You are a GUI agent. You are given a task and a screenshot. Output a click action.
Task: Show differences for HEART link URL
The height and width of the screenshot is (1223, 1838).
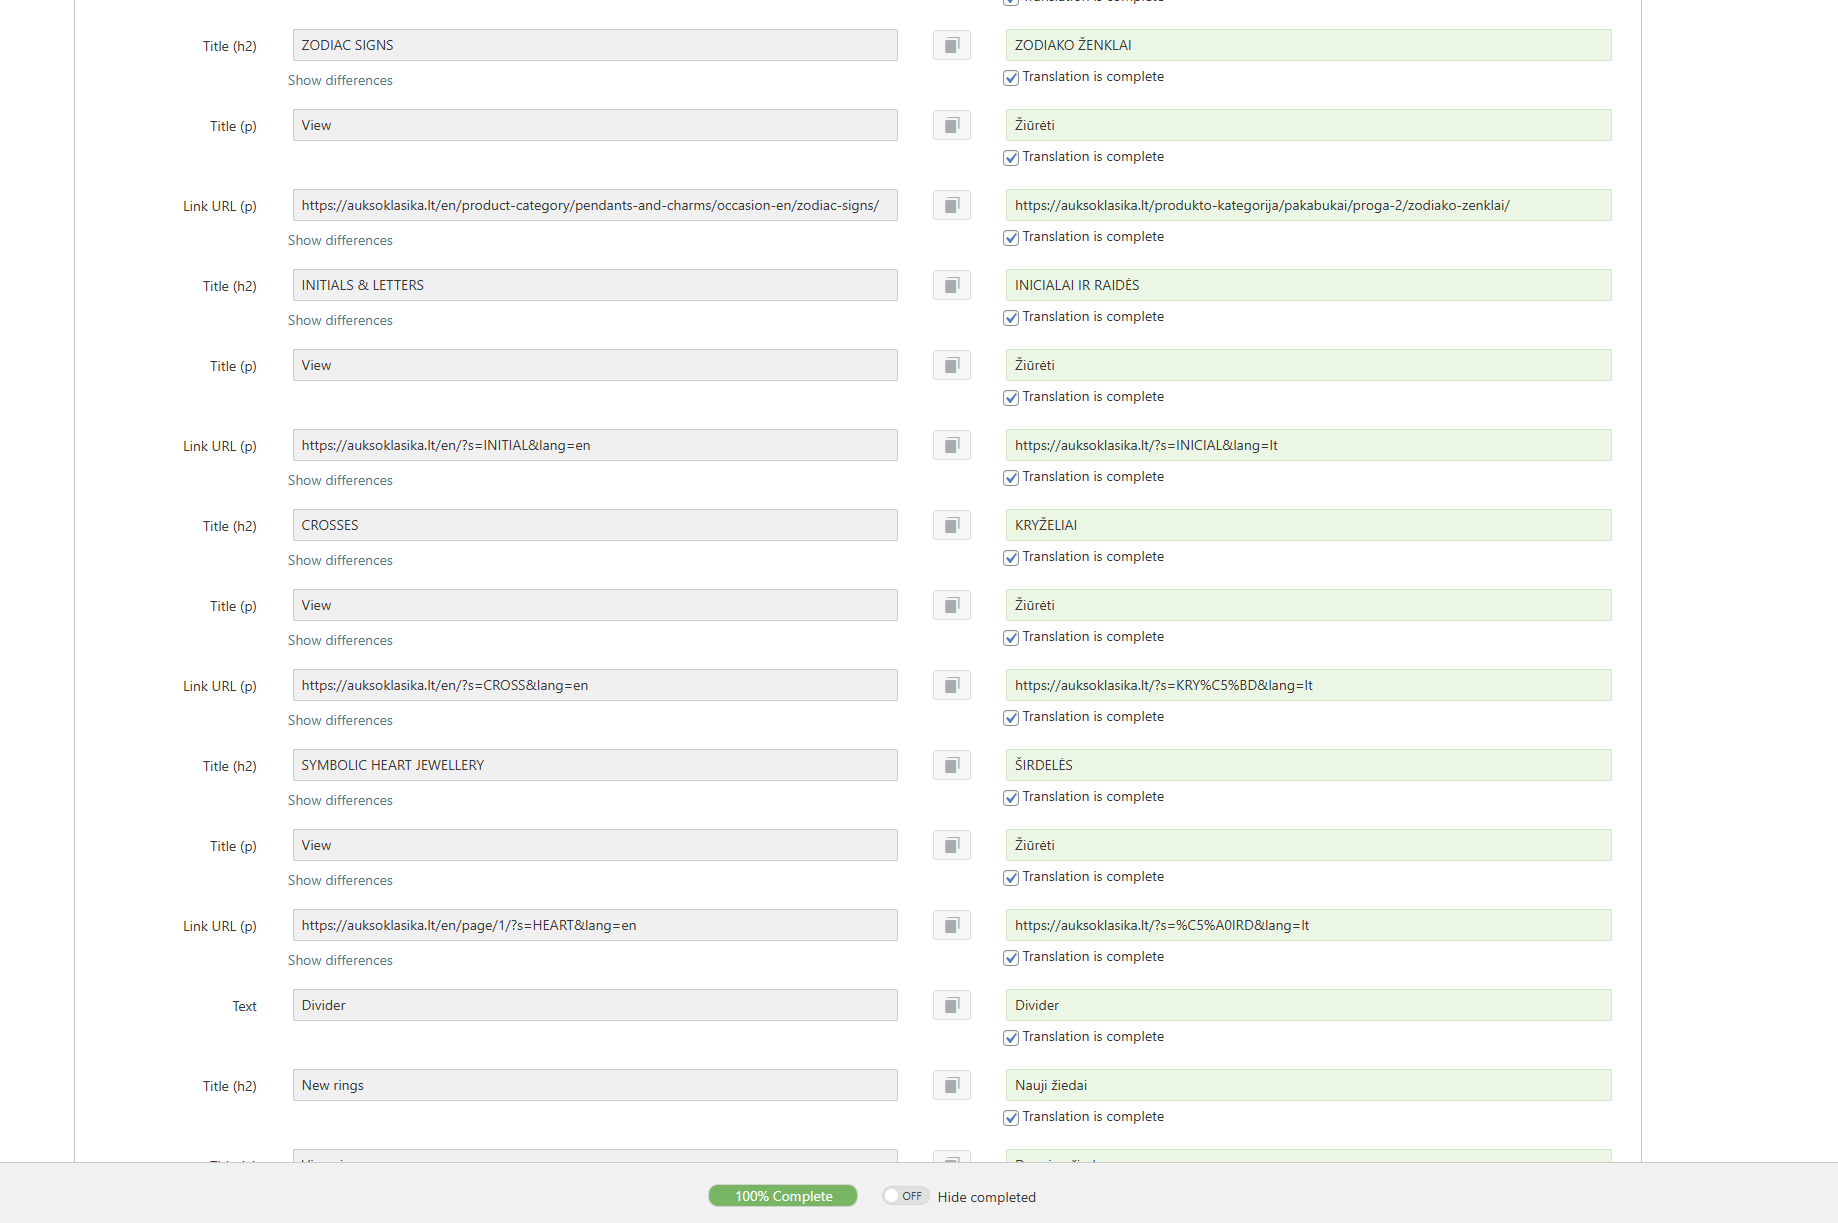tap(340, 960)
